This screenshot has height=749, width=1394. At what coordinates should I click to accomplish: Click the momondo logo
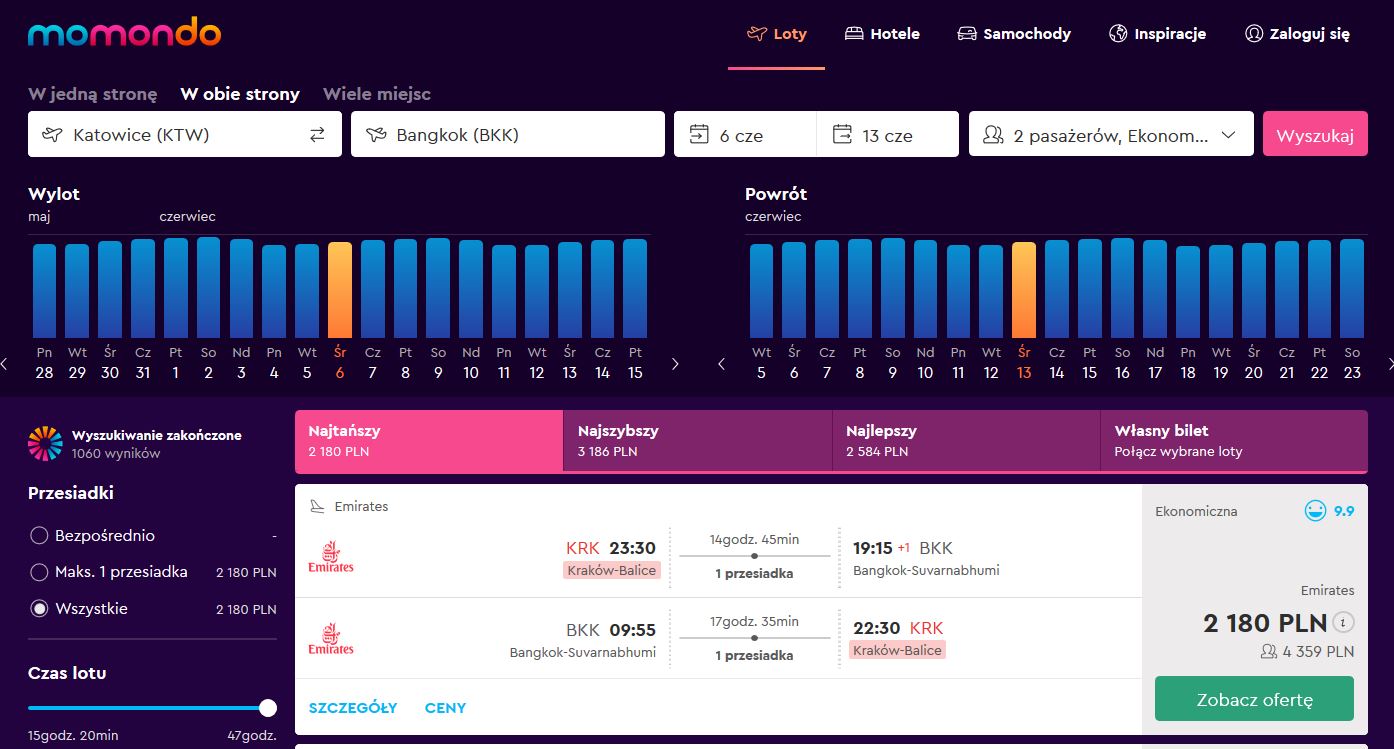124,33
